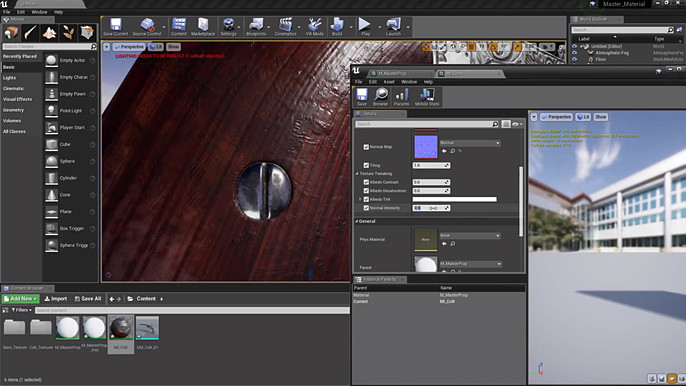Toggle visibility of Atmospheric Fog in outliner

click(574, 53)
